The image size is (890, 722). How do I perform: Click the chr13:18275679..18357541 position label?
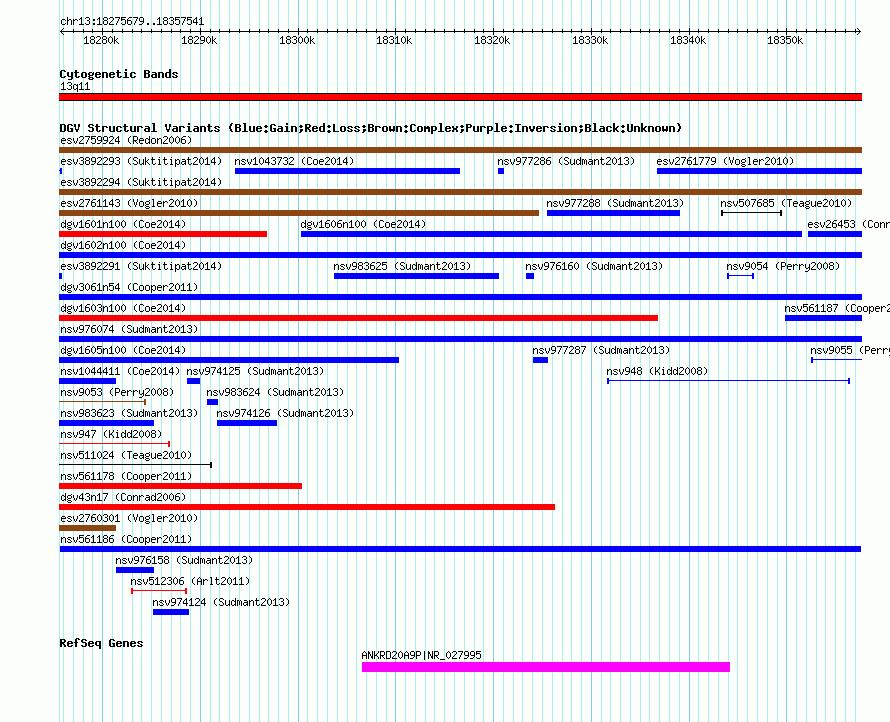[x=132, y=22]
